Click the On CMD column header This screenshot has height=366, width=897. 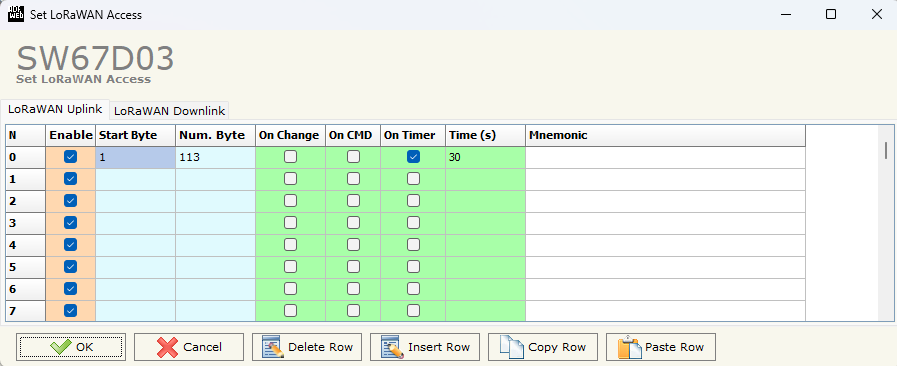coord(353,136)
